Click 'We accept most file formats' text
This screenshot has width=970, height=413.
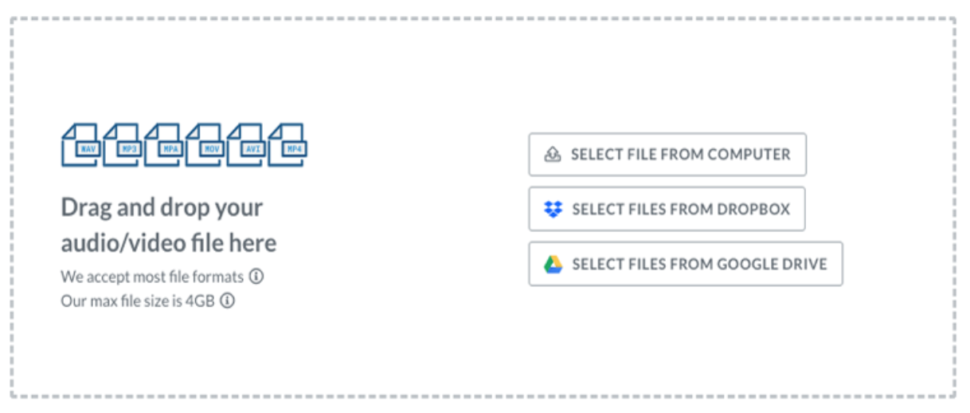coord(152,276)
